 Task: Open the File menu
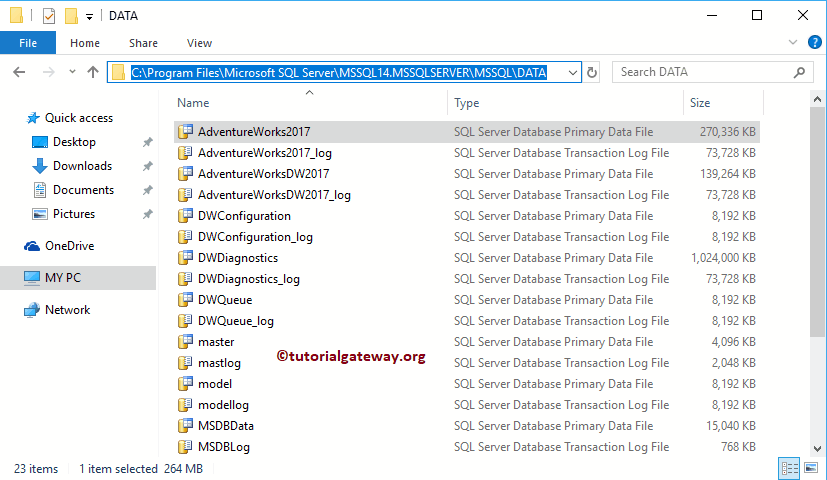pyautogui.click(x=28, y=43)
